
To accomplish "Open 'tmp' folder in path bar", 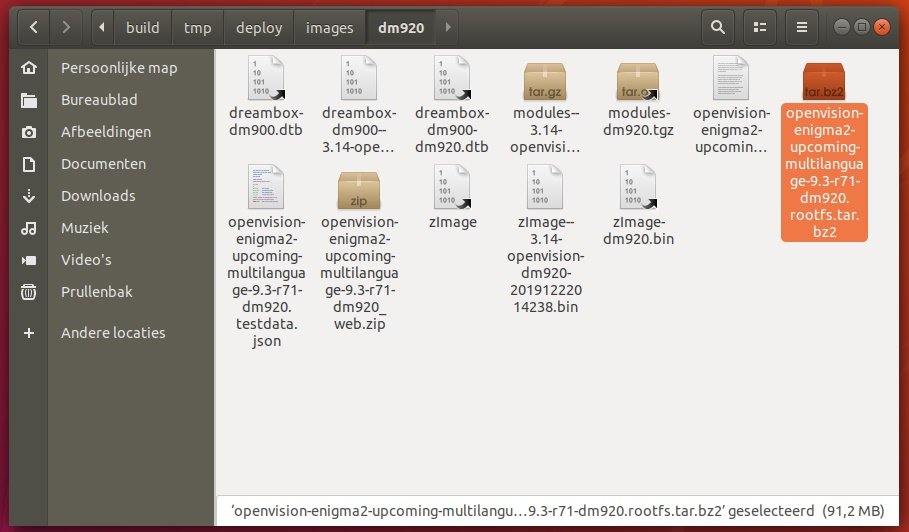I will (x=198, y=28).
